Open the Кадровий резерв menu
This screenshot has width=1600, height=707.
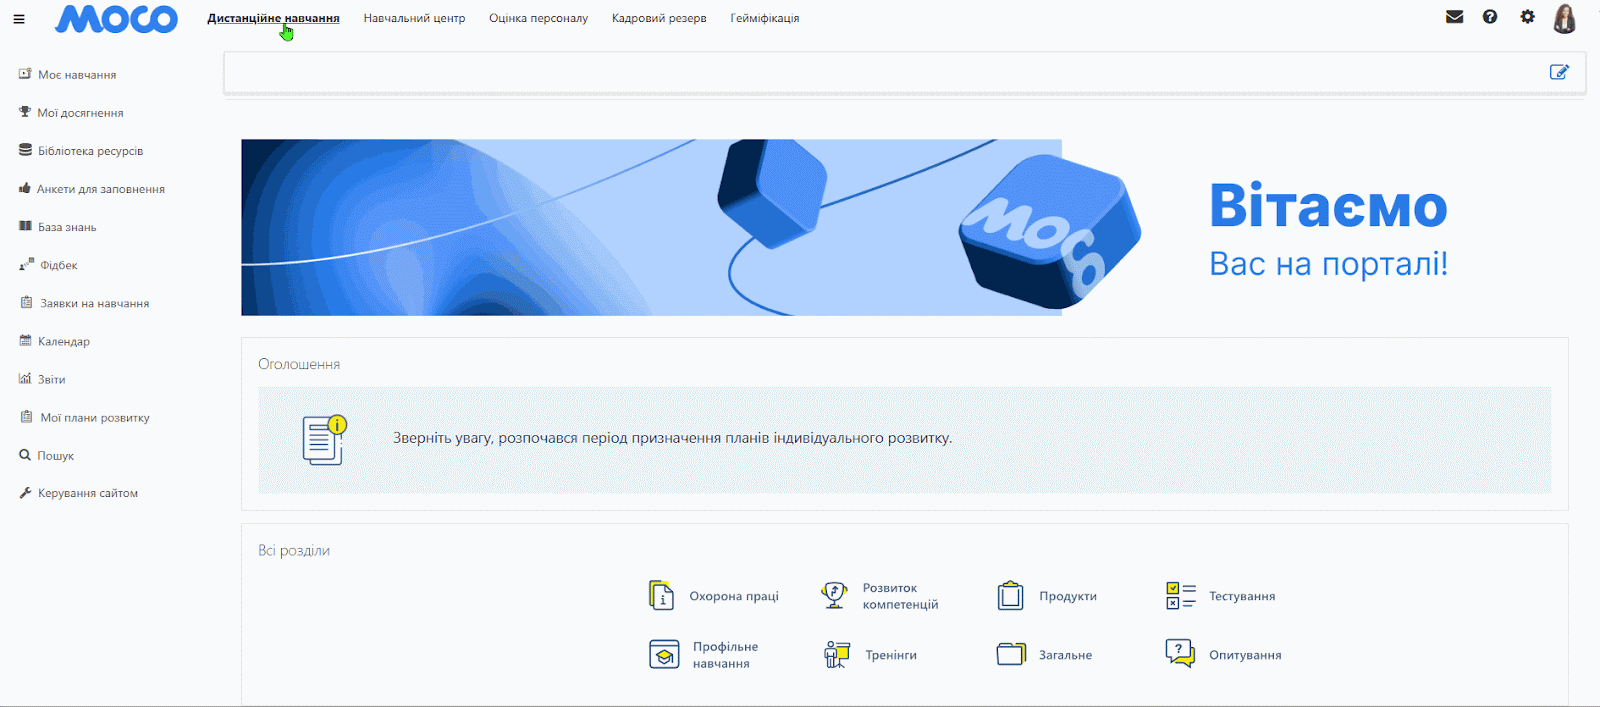659,18
